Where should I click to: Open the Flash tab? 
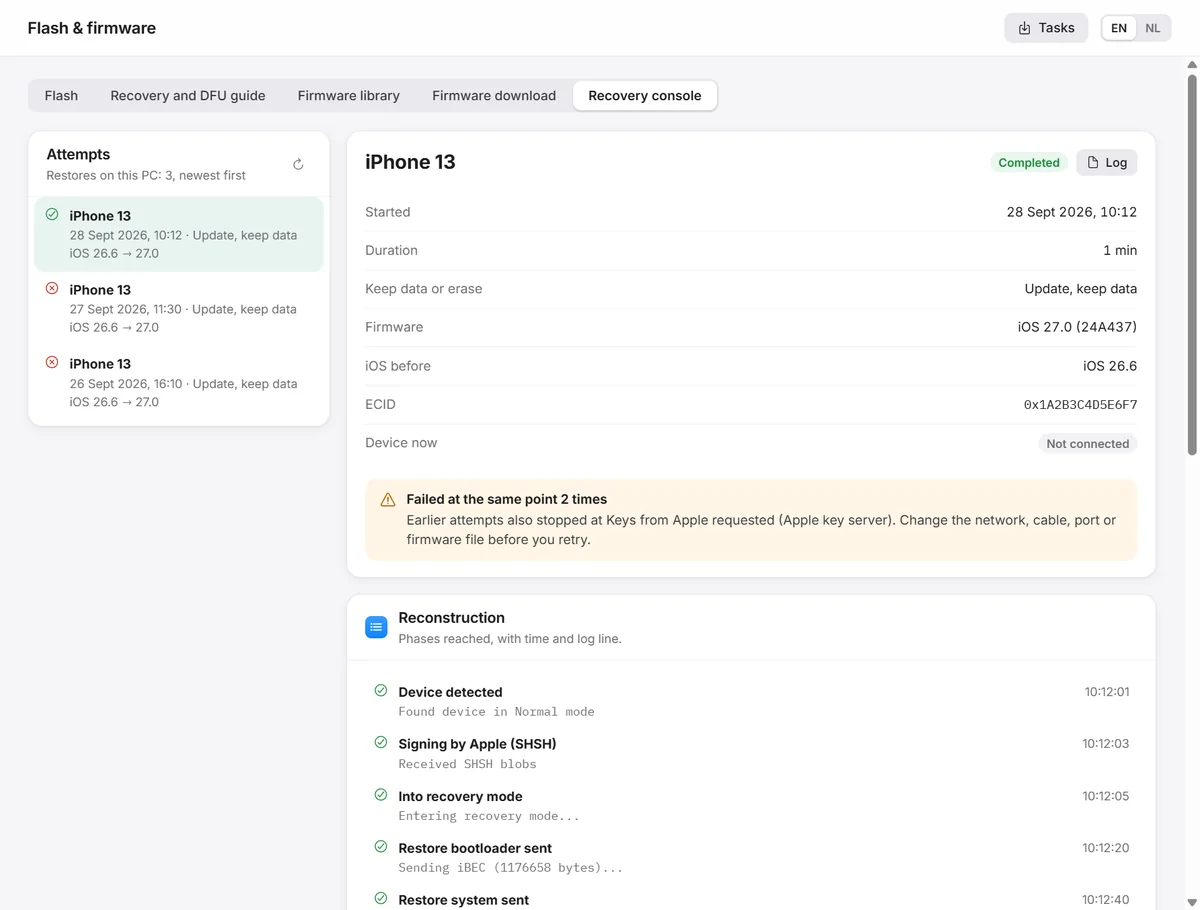(61, 96)
